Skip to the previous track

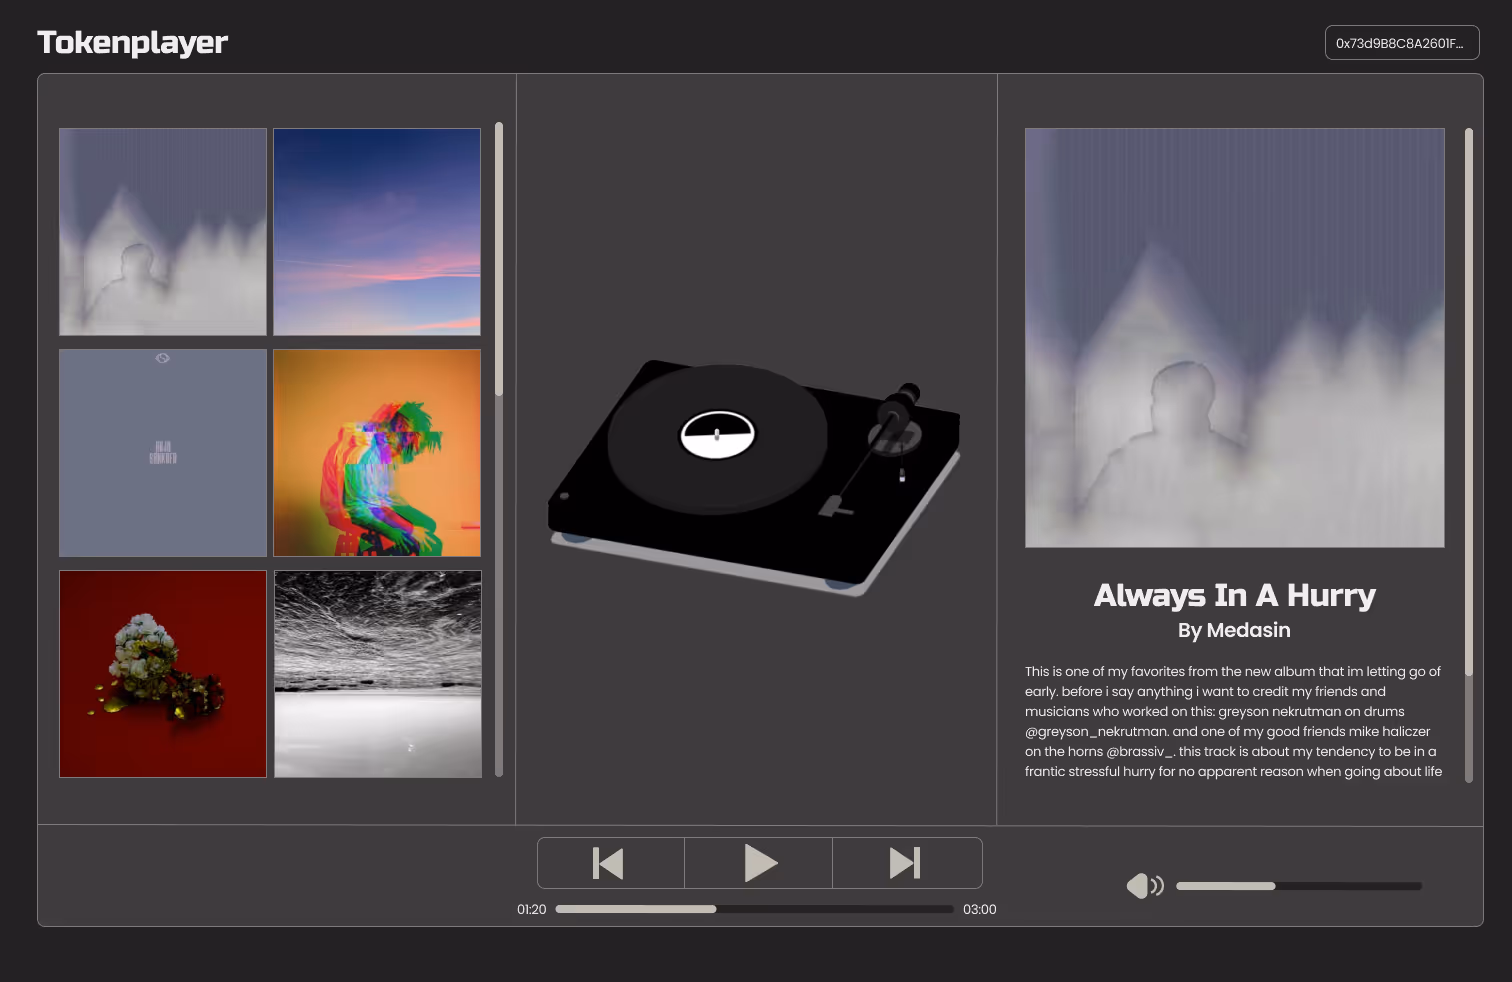610,863
